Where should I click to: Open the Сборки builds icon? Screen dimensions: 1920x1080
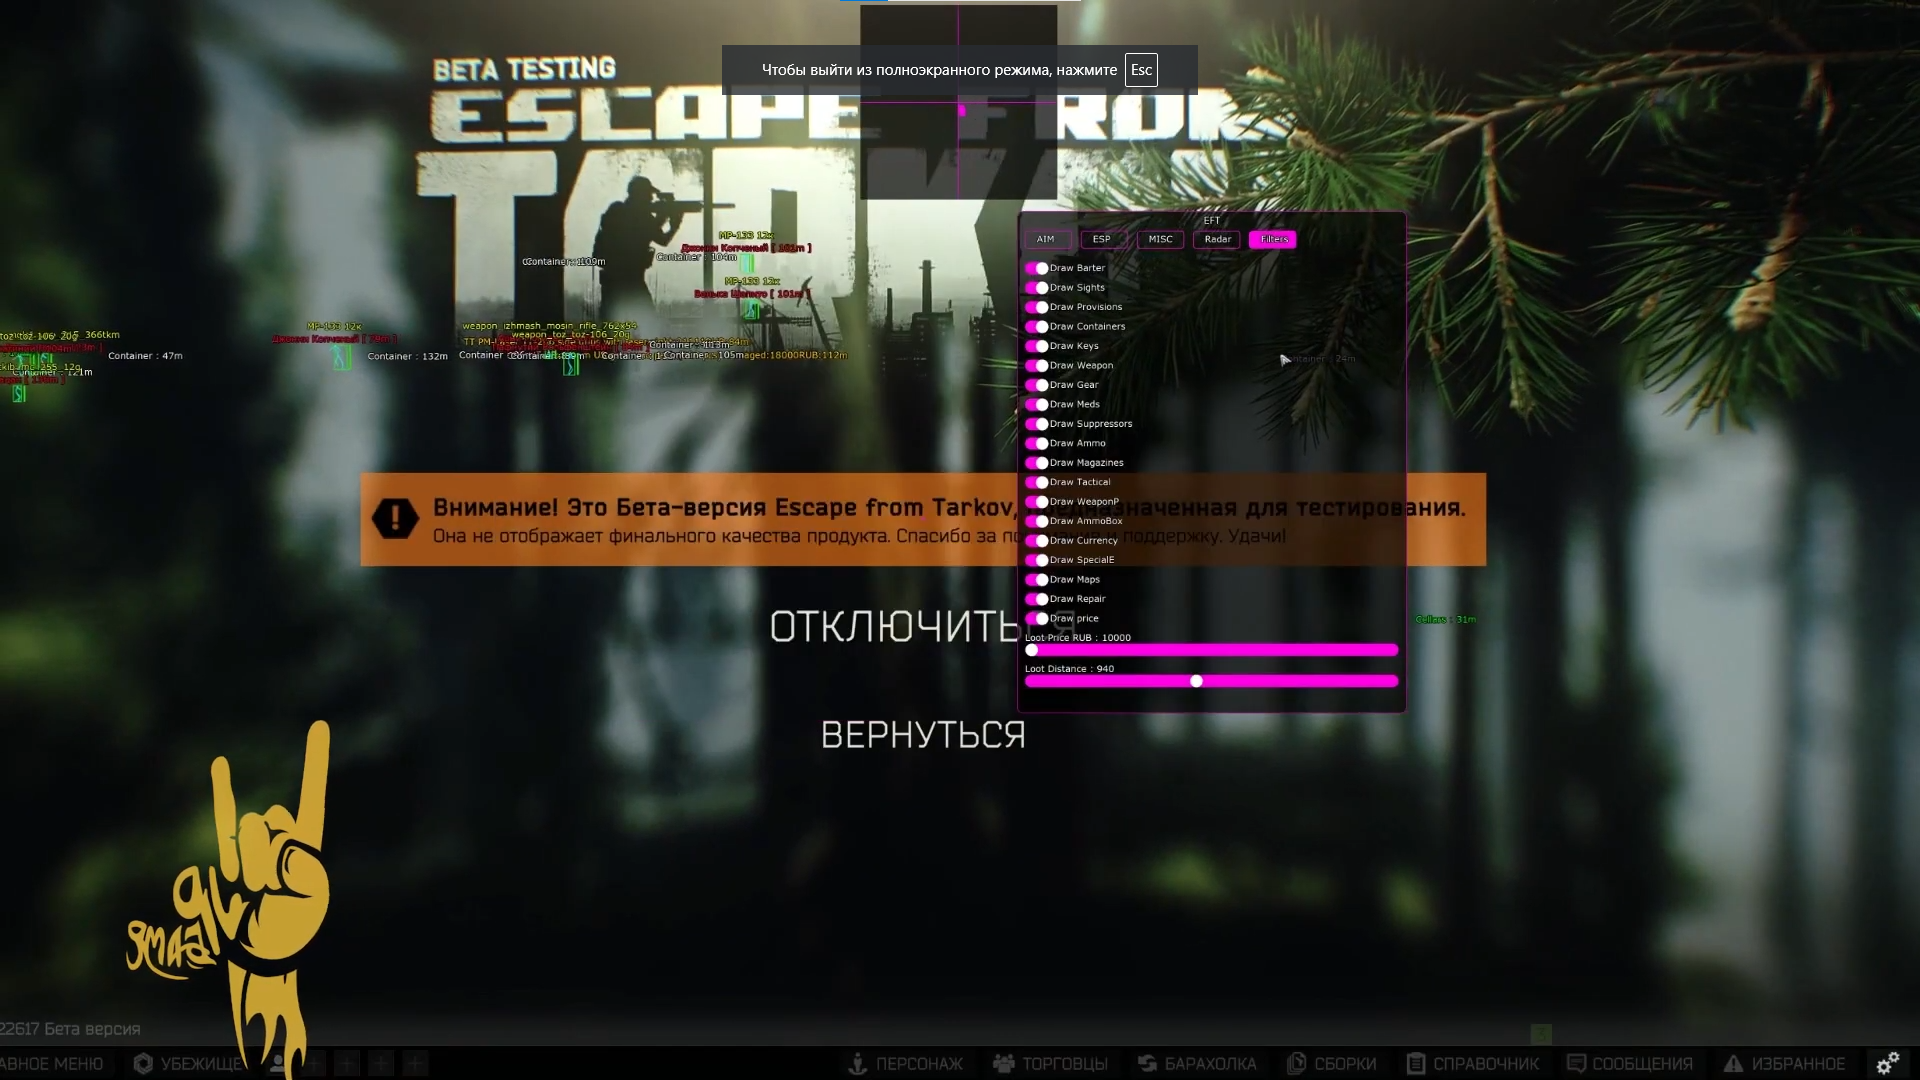coord(1297,1064)
